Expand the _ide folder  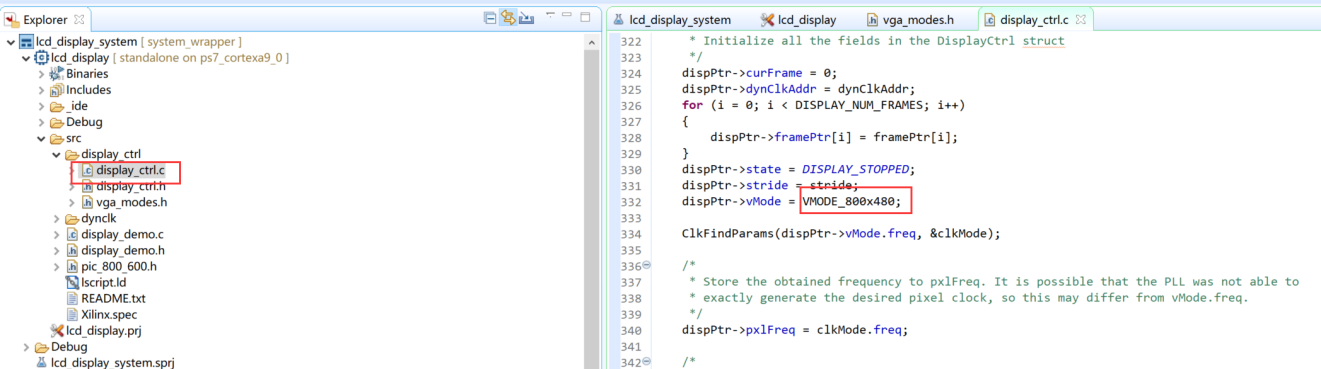pyautogui.click(x=42, y=106)
